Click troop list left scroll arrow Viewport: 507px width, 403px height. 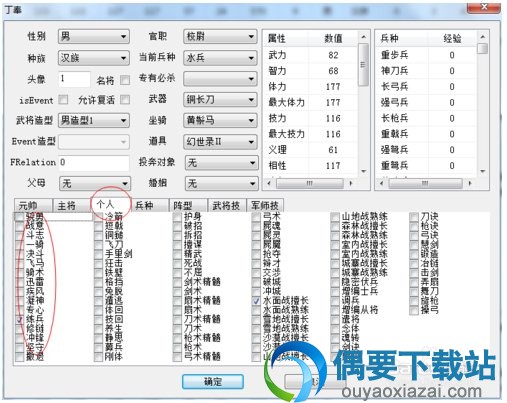(382, 183)
